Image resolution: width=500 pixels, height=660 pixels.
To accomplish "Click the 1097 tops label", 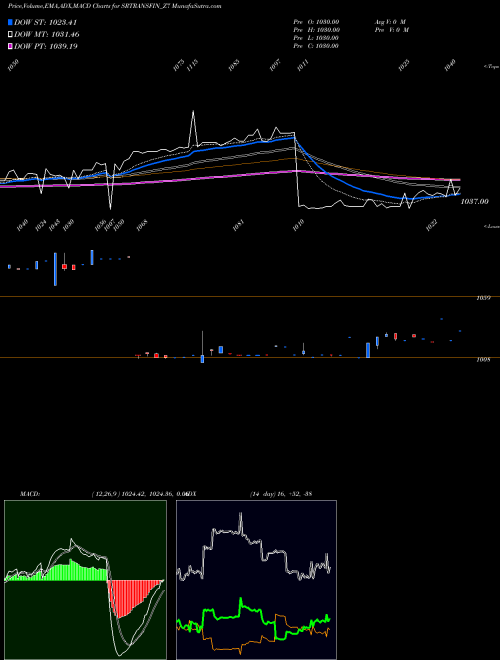I will pos(275,65).
